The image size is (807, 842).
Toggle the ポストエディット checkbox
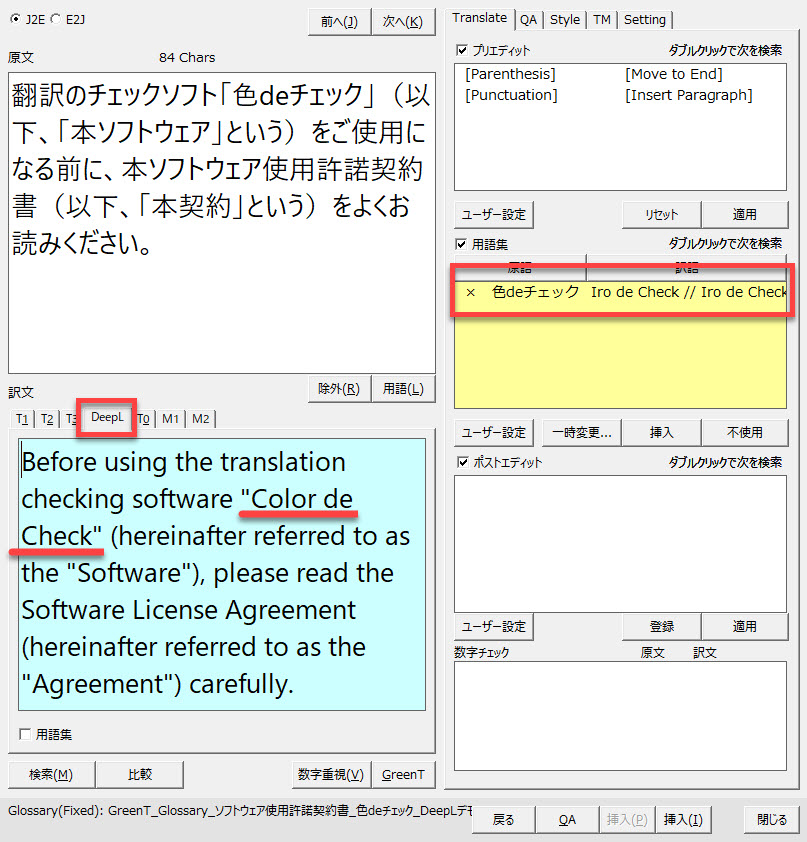462,462
